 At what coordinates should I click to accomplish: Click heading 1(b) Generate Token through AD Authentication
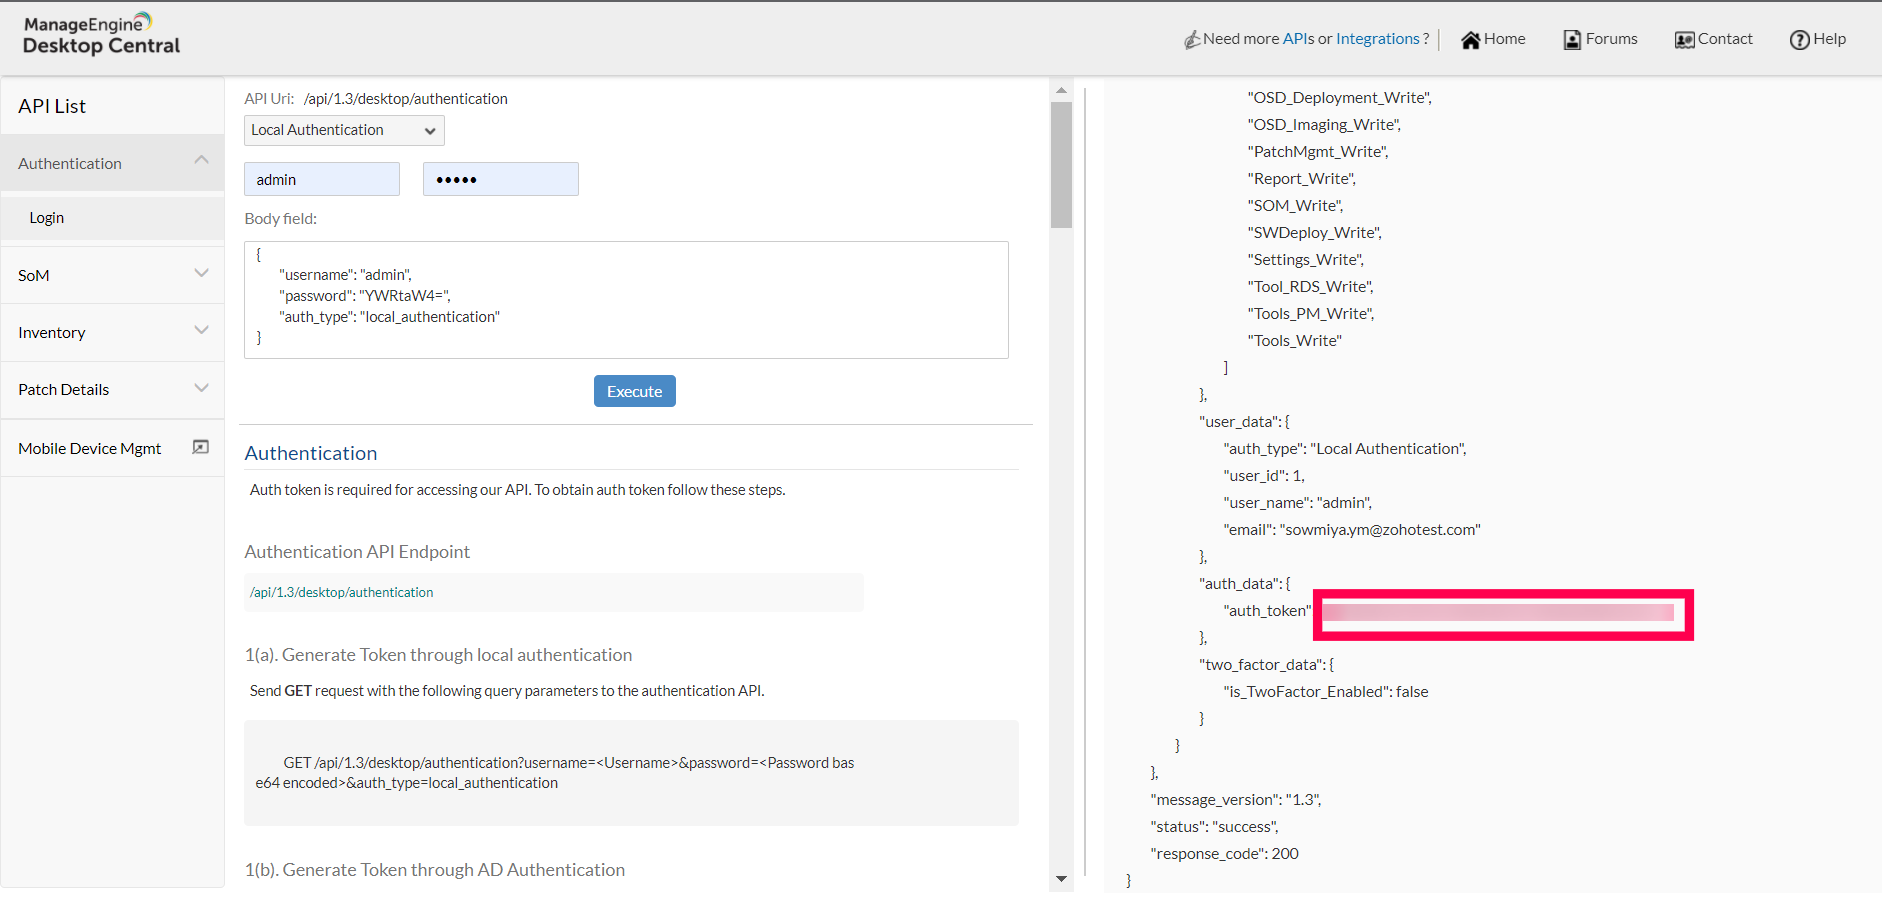tap(435, 870)
